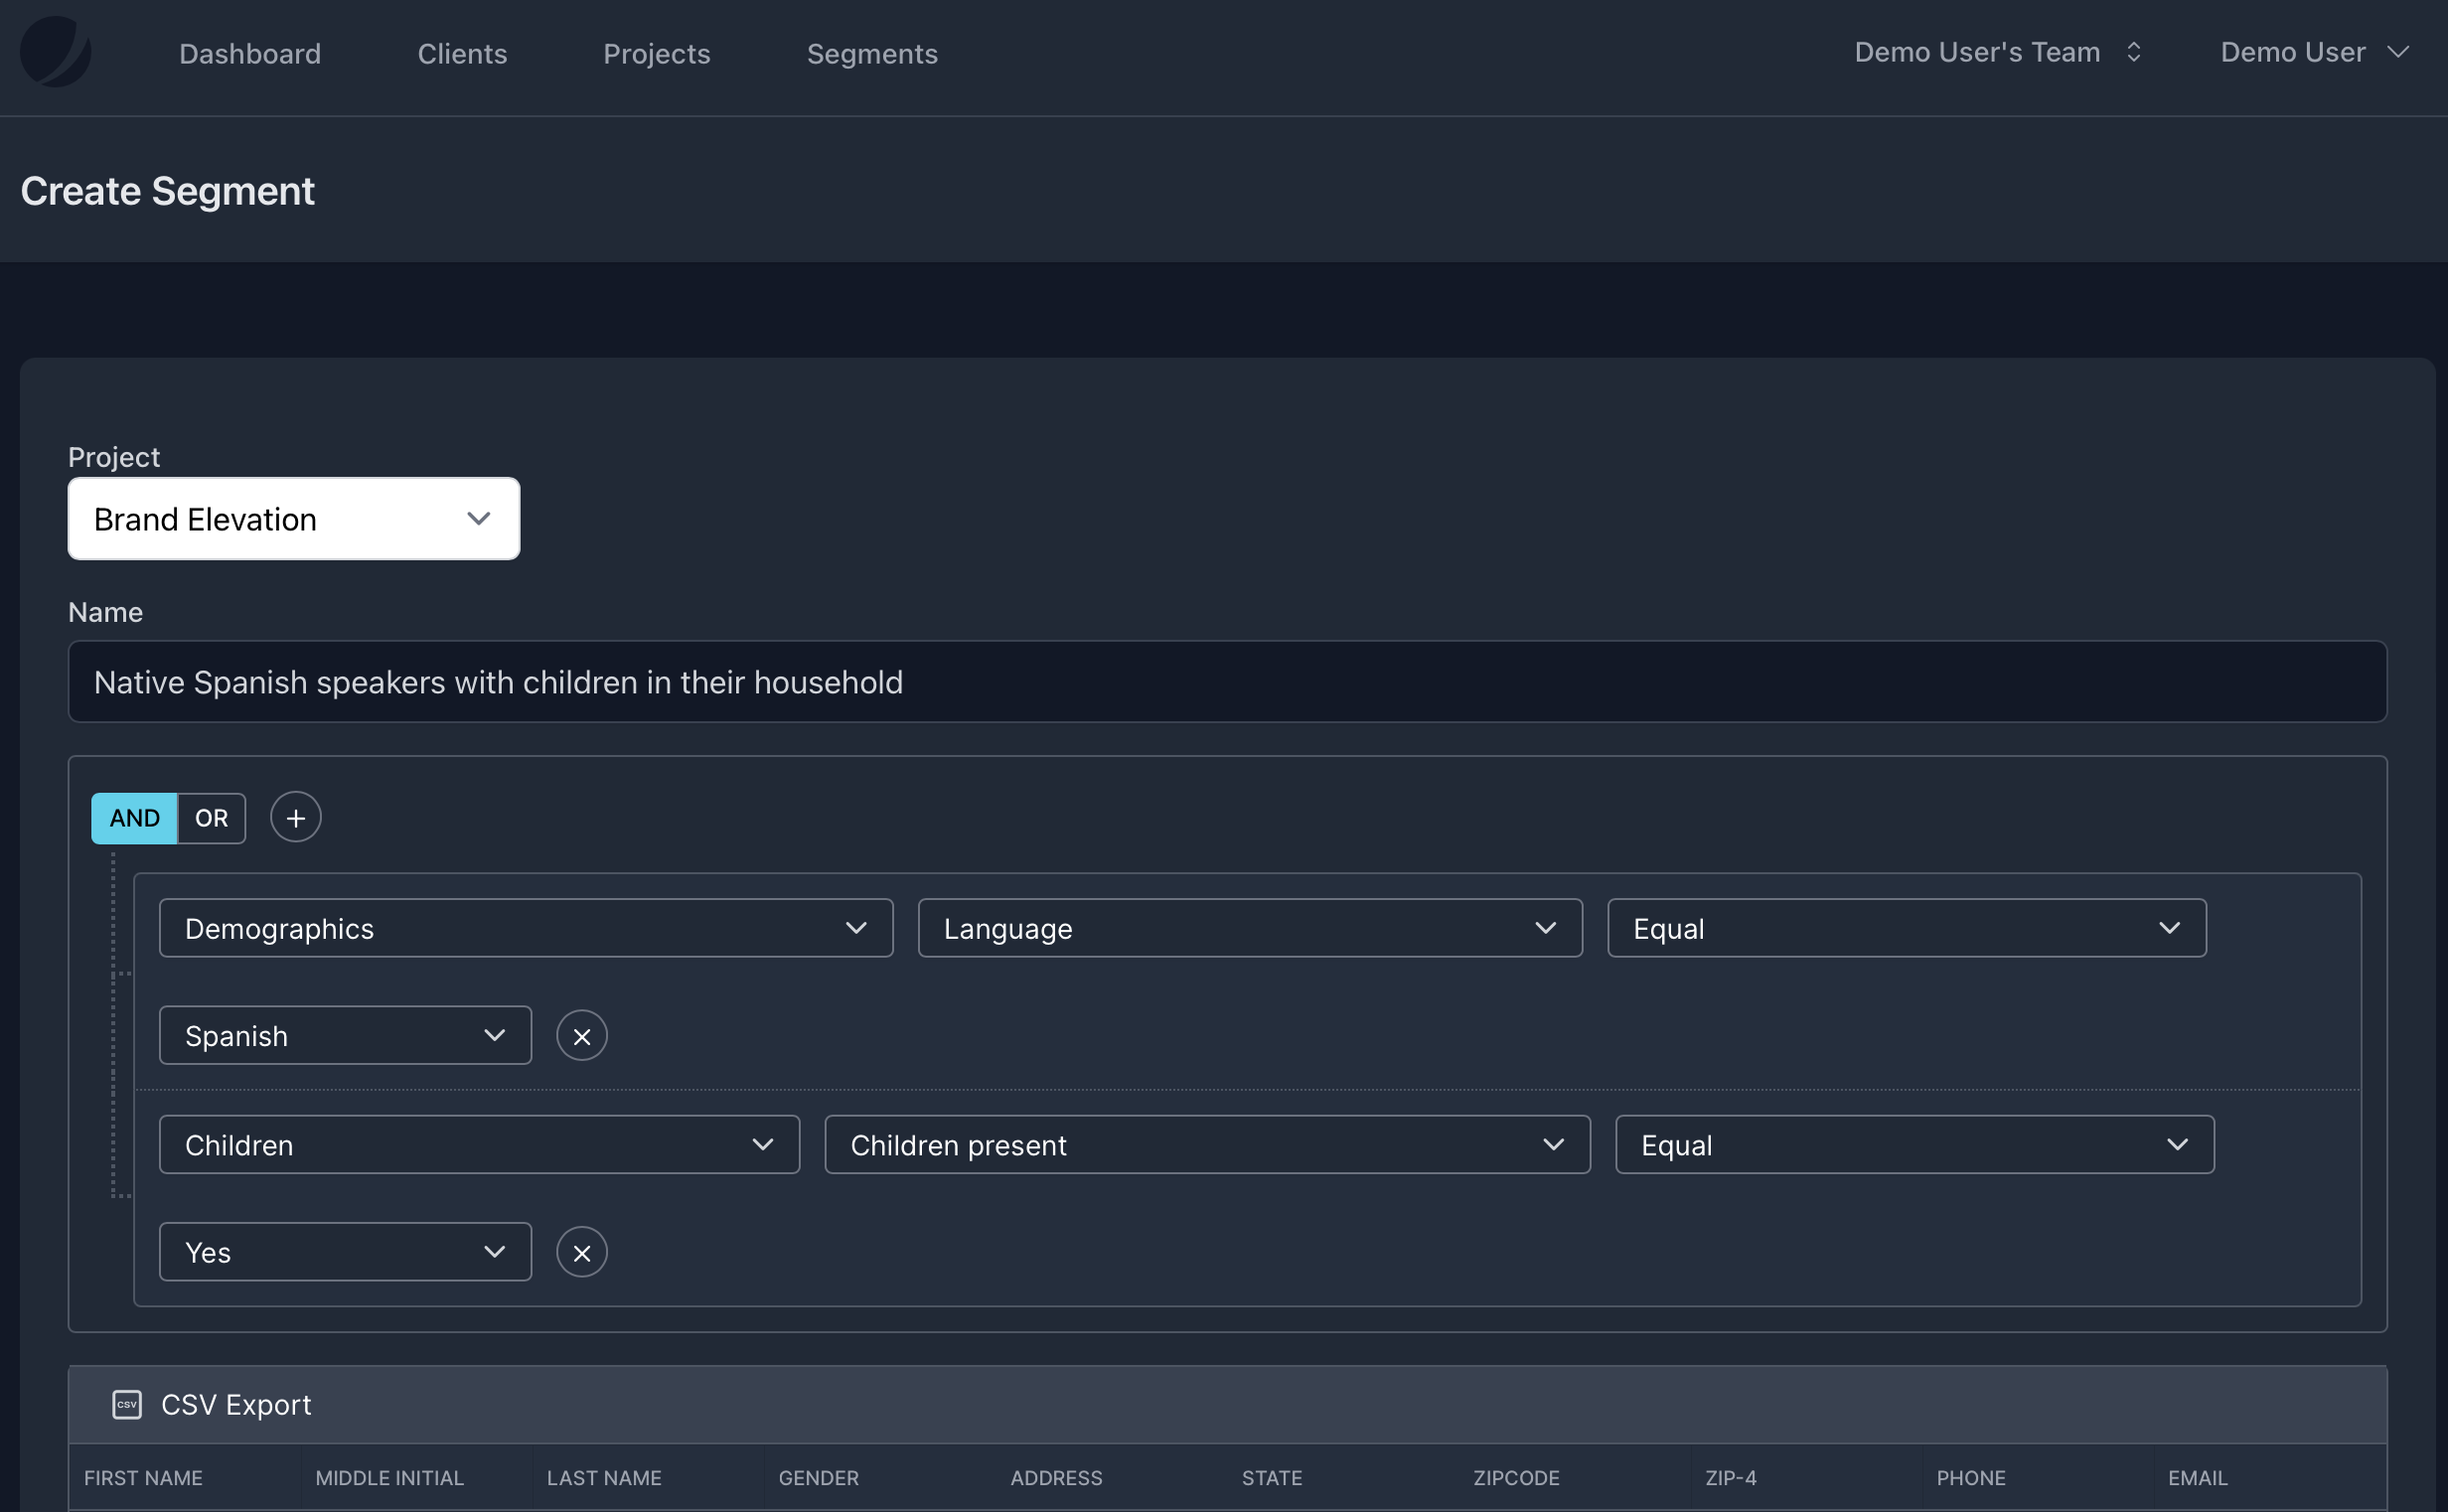
Task: Open the Yes value dropdown
Action: [345, 1252]
